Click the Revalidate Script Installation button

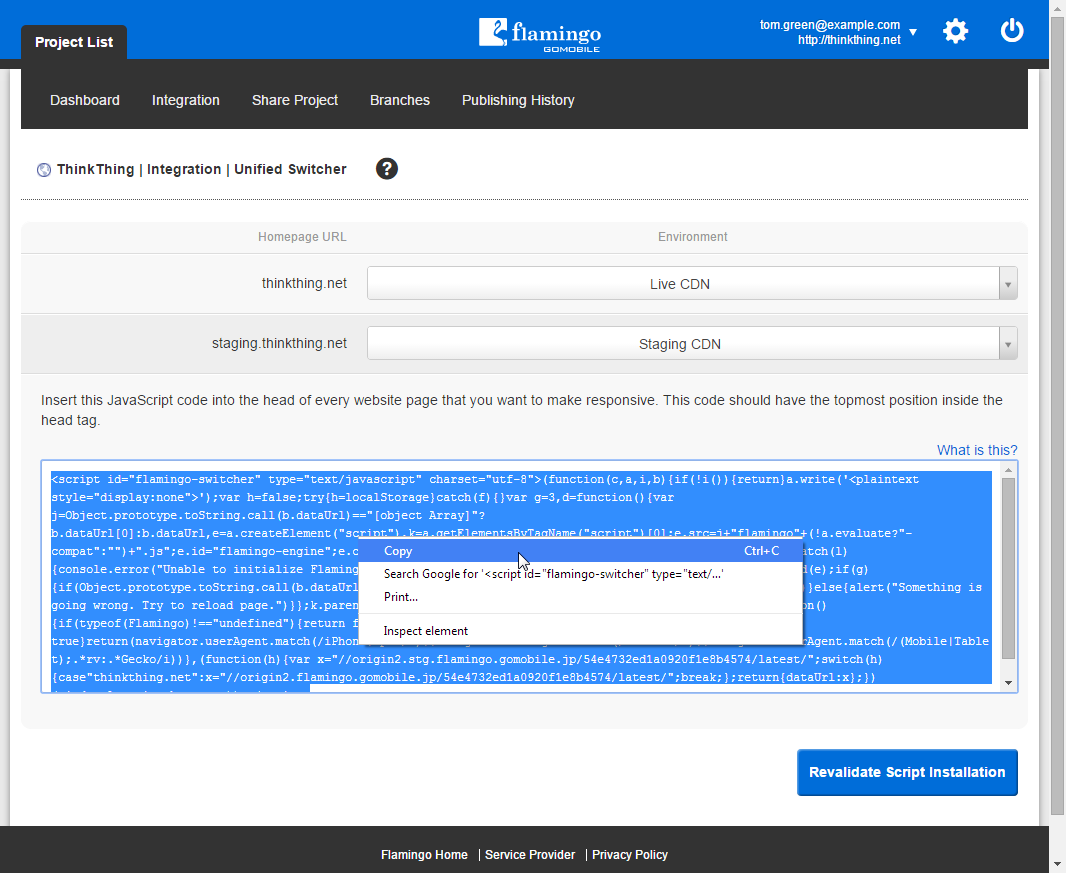coord(907,772)
